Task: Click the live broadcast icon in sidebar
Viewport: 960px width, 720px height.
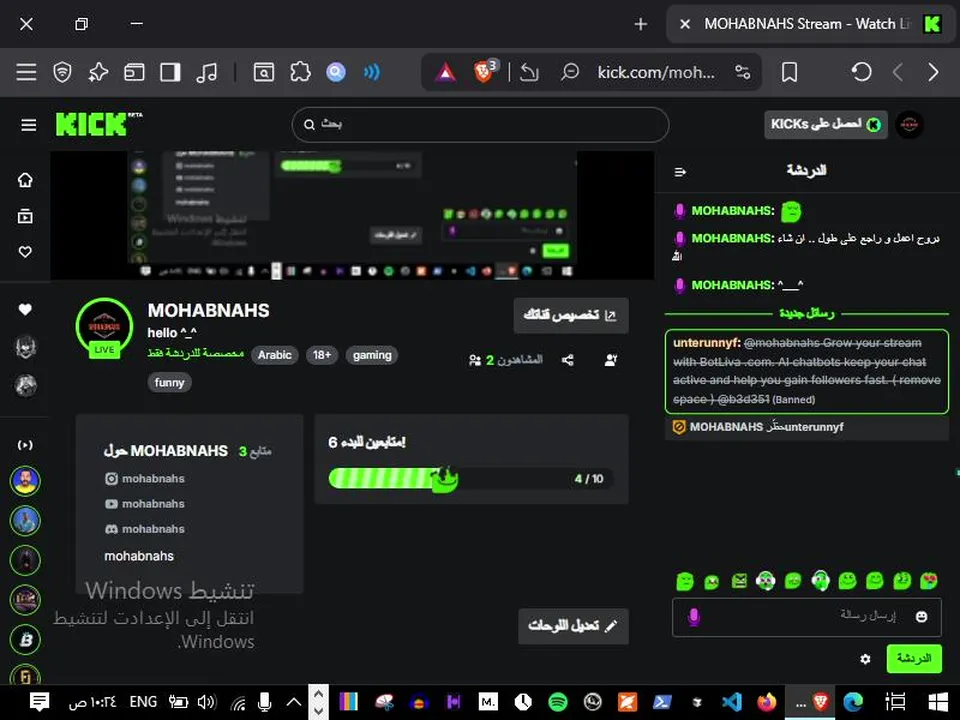Action: point(25,445)
